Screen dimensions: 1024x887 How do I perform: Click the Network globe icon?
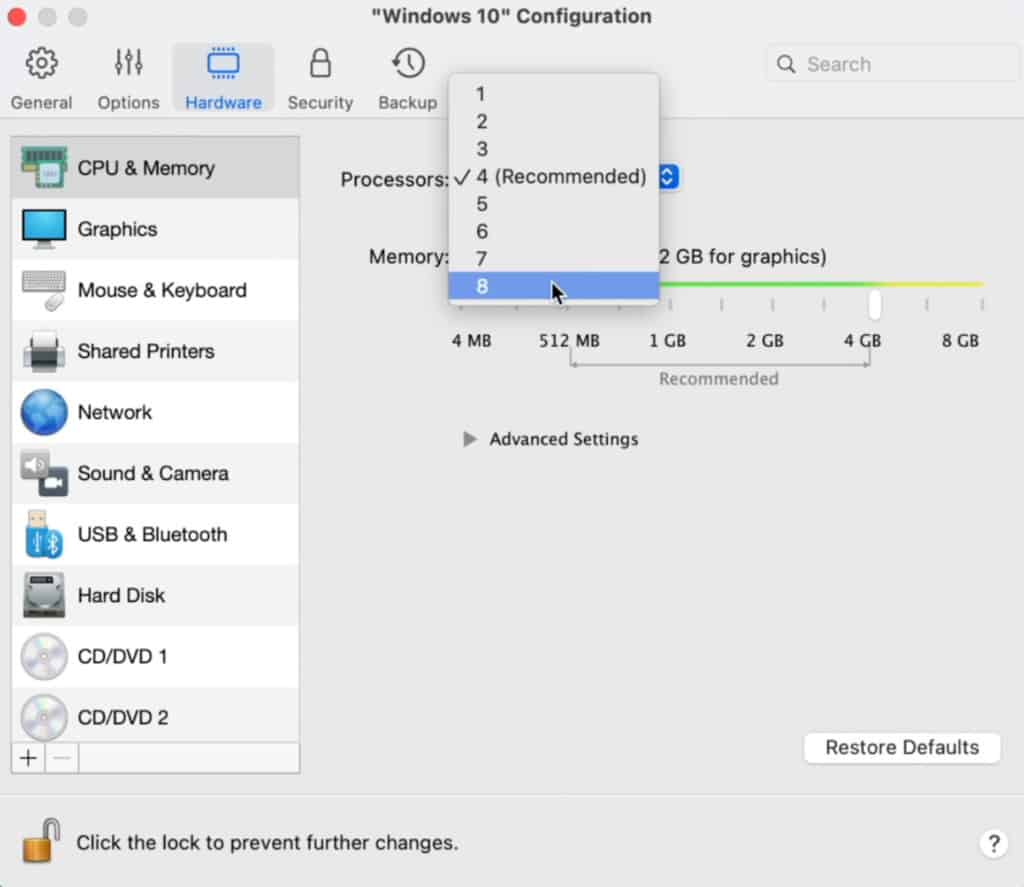pyautogui.click(x=44, y=412)
